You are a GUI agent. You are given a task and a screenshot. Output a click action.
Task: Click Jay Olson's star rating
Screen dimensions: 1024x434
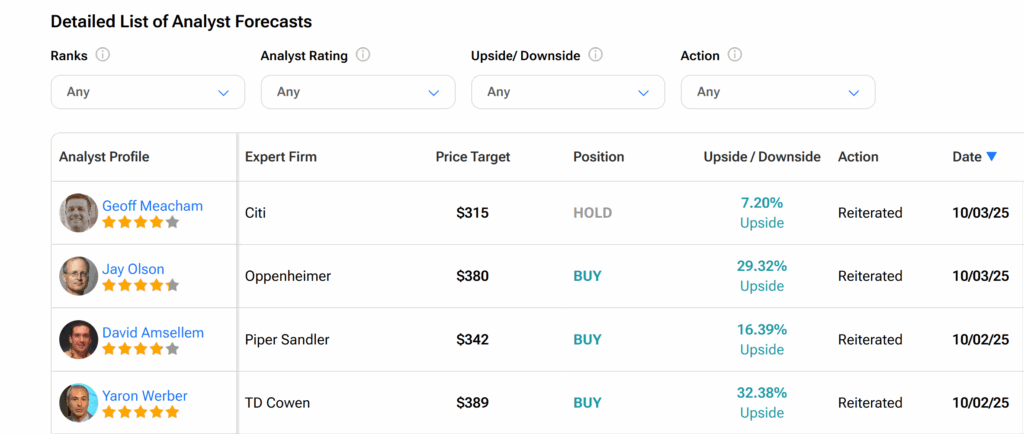(x=140, y=285)
